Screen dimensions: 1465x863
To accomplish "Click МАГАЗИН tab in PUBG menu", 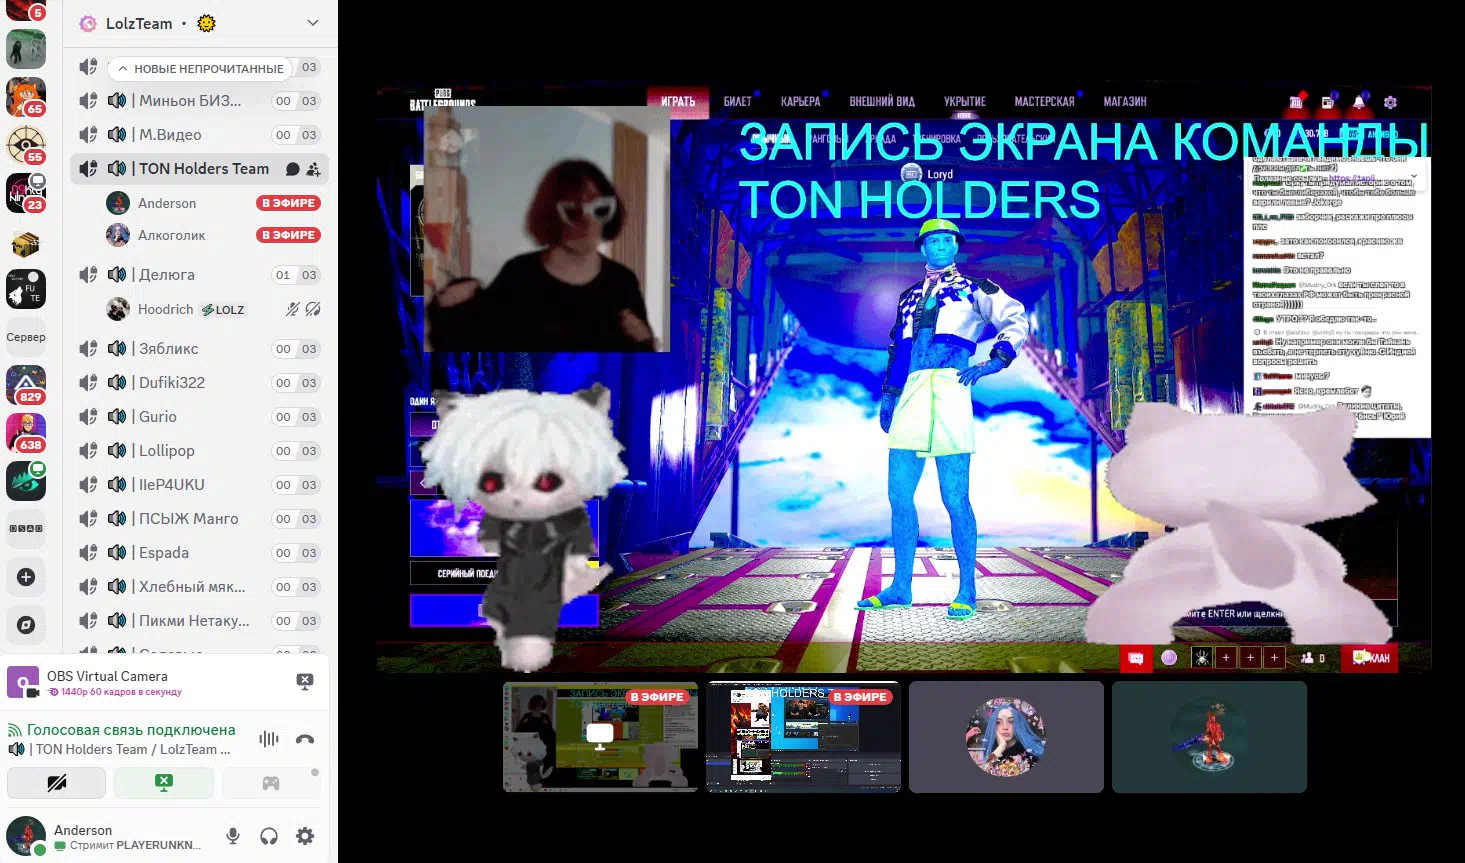I will (1125, 101).
